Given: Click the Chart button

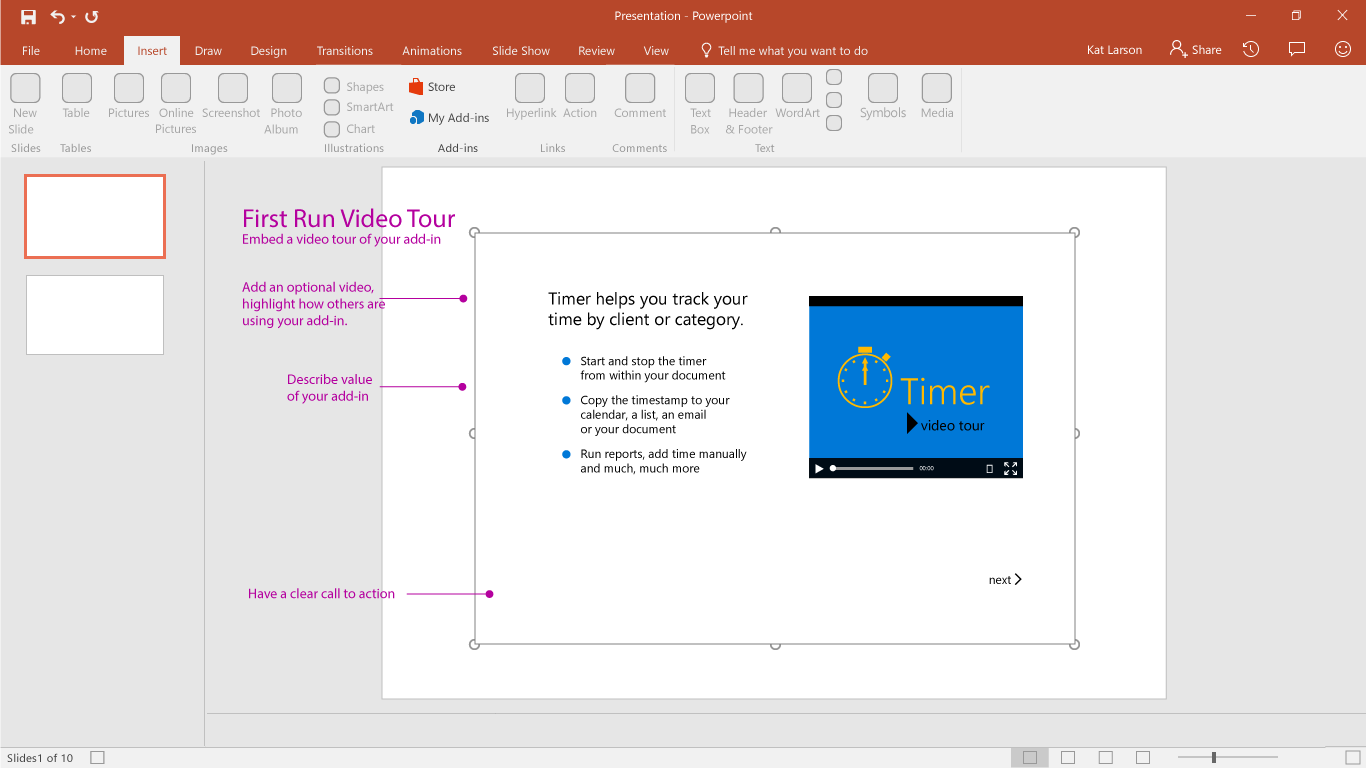Looking at the screenshot, I should click(x=350, y=129).
